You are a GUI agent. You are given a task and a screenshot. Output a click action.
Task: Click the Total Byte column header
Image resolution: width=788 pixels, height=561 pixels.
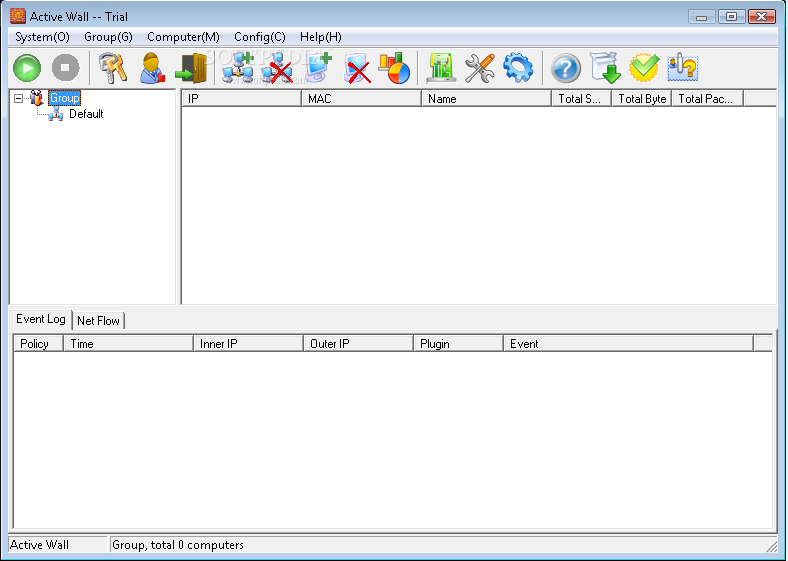coord(642,99)
